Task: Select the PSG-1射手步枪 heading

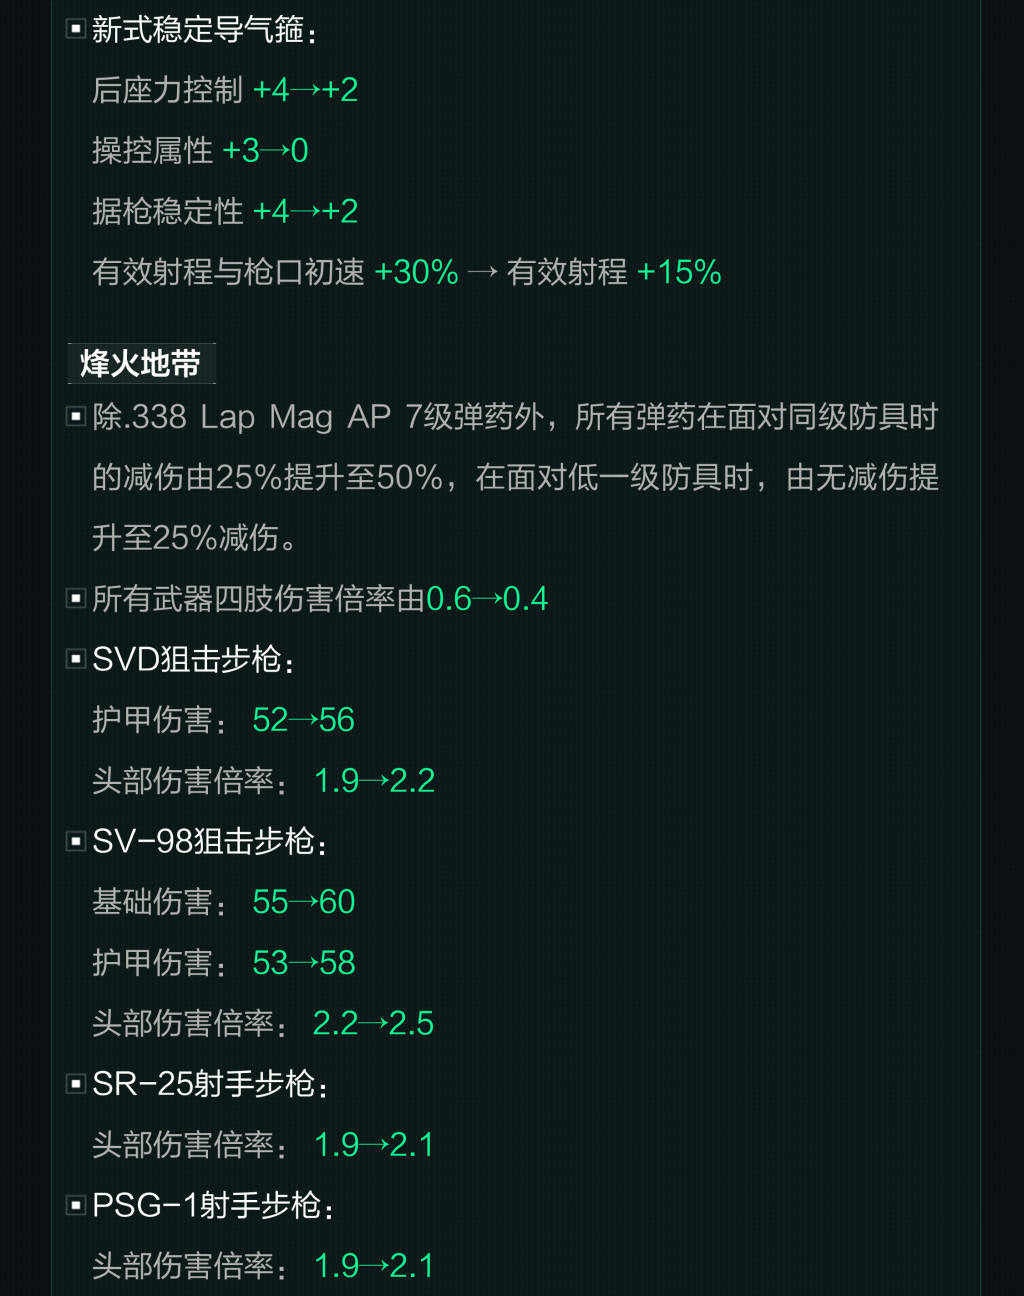Action: [211, 1205]
